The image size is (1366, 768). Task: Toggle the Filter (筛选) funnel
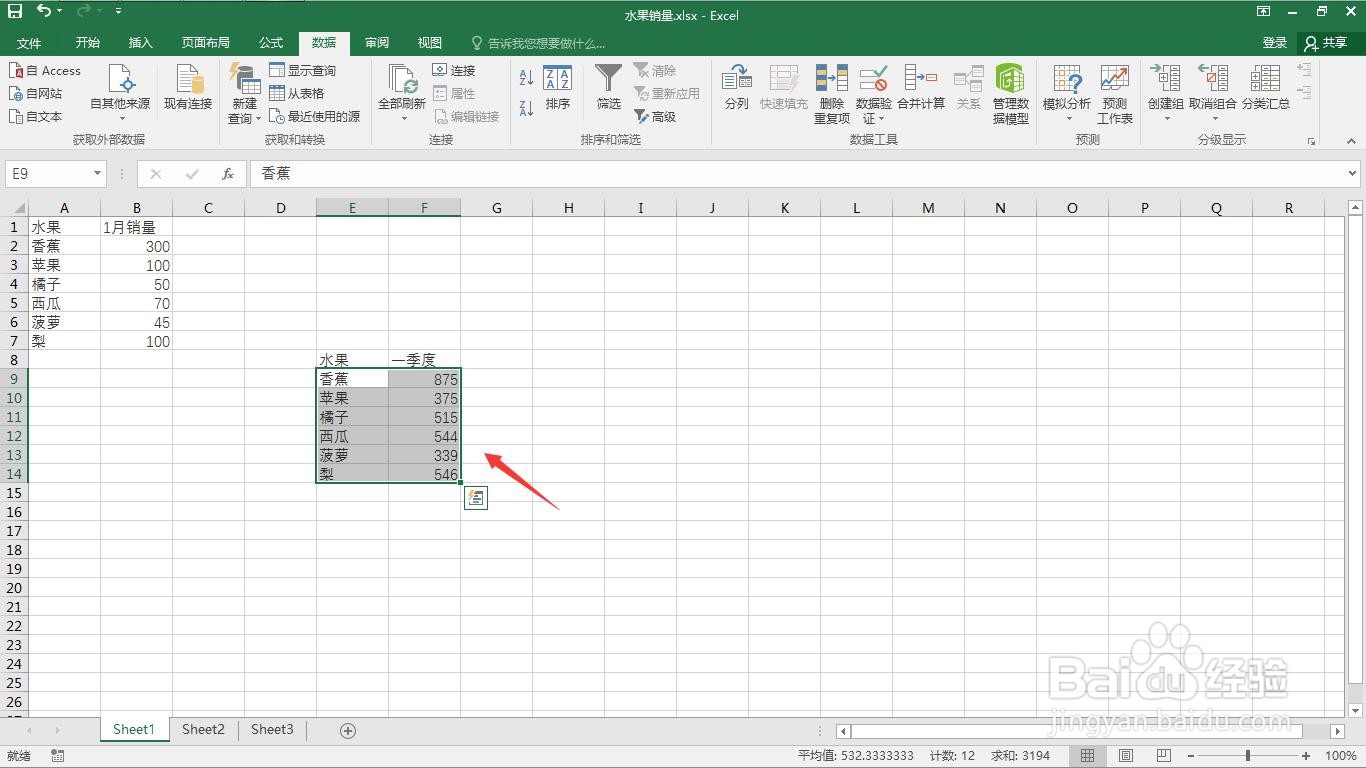pos(608,88)
